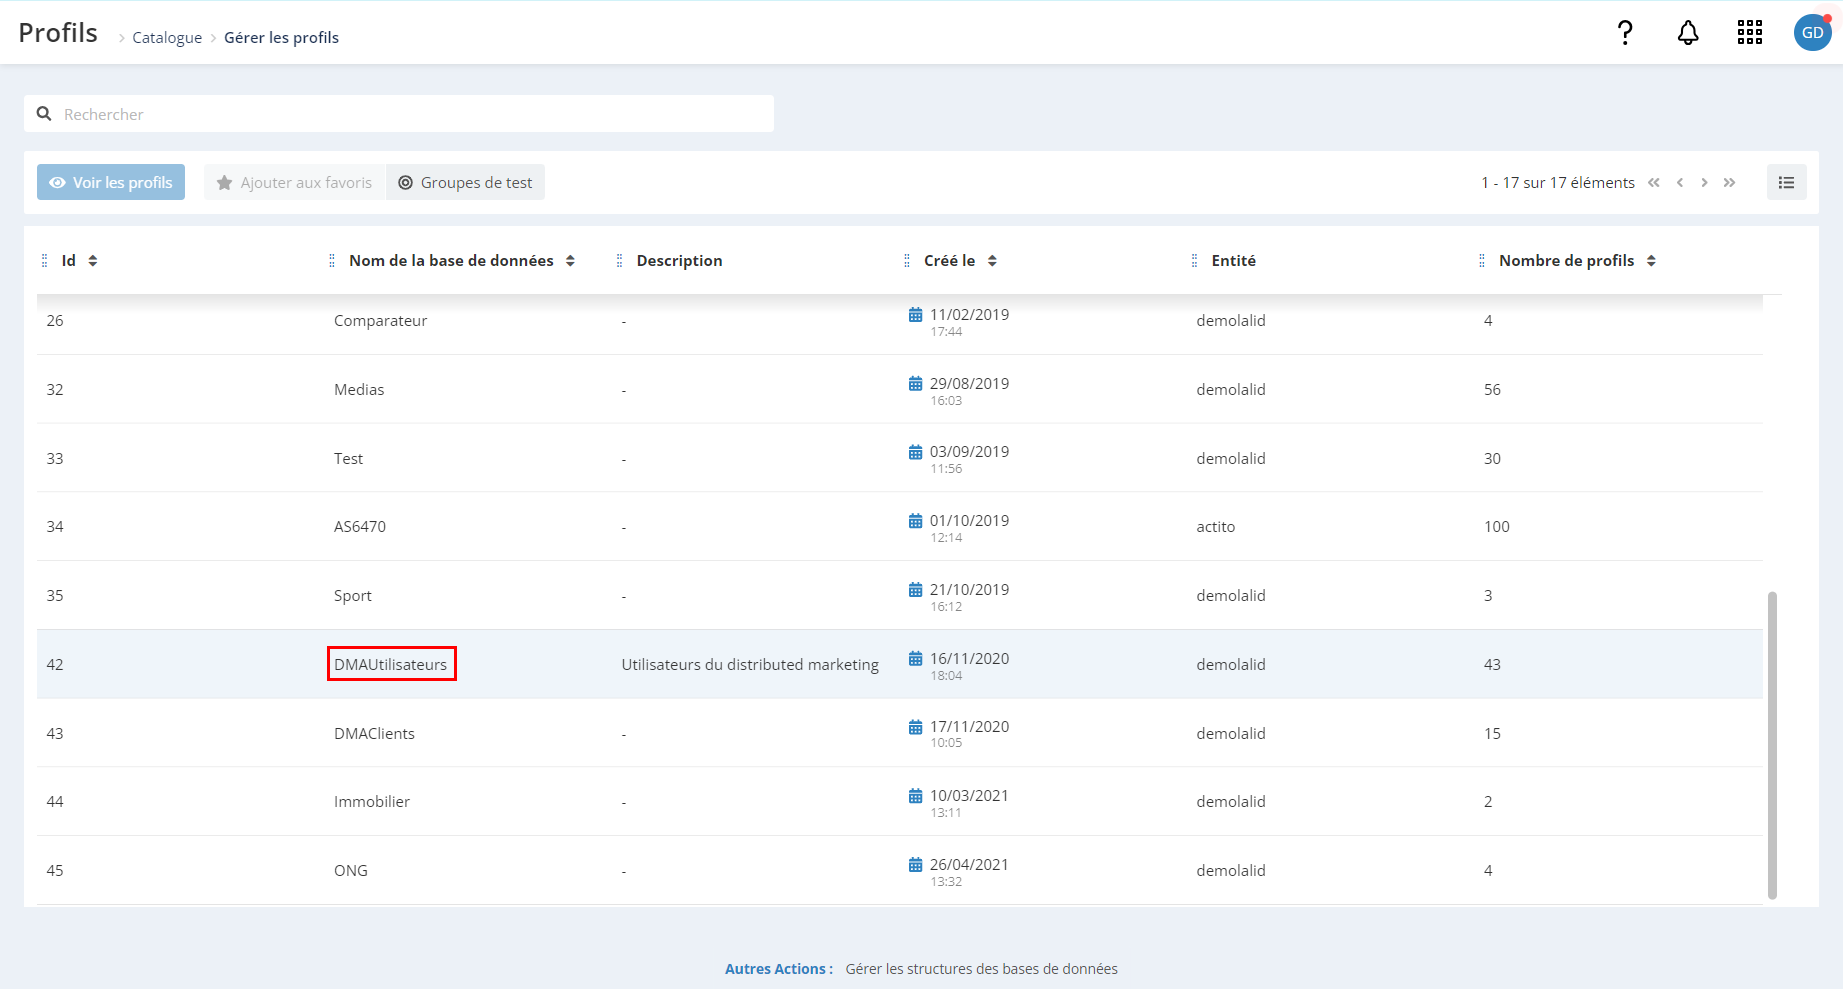Click the calendar icon for 17/11/2020

tap(915, 727)
